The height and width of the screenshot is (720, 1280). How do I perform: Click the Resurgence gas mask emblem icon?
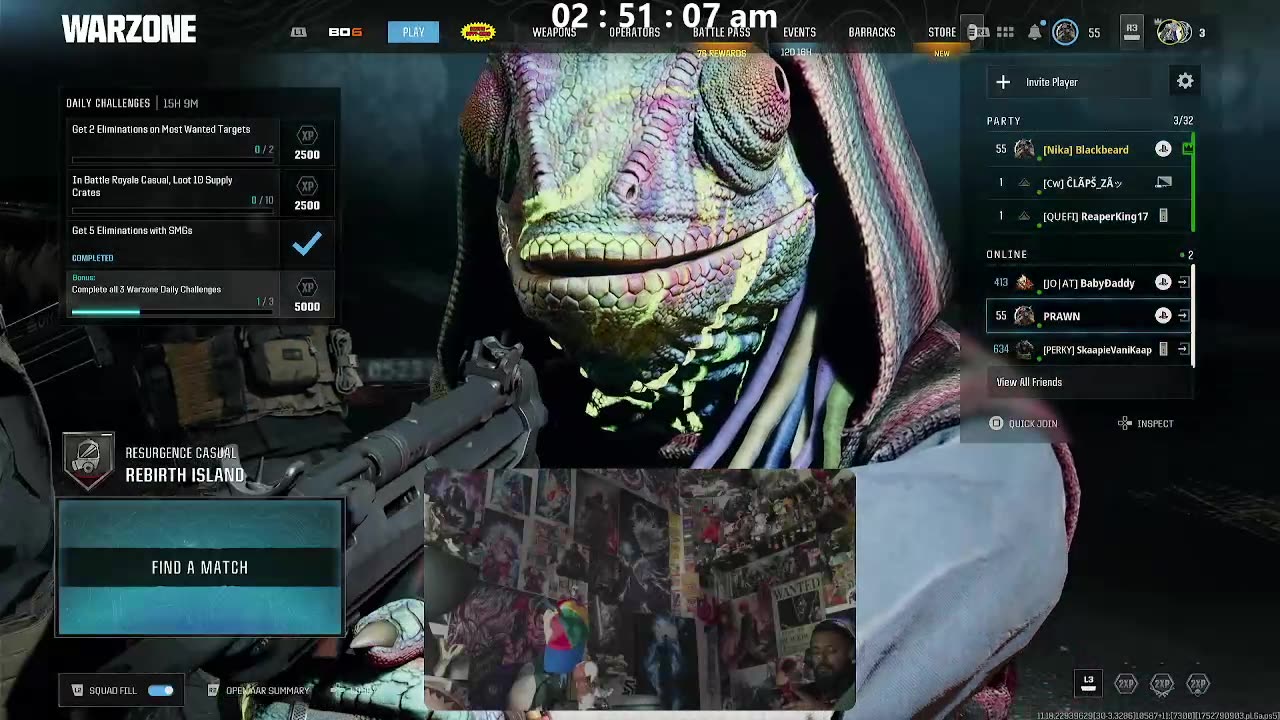(88, 462)
